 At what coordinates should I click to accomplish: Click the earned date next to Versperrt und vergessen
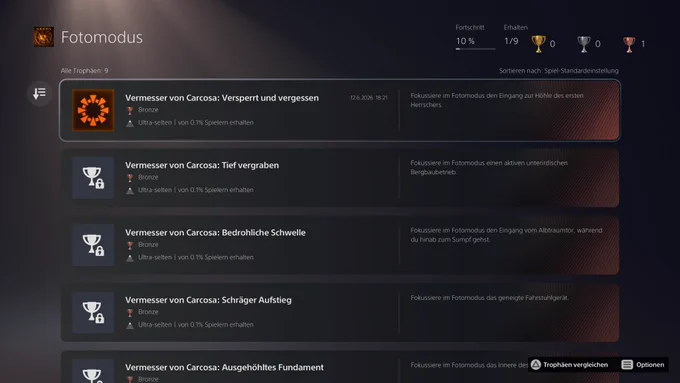pos(369,98)
